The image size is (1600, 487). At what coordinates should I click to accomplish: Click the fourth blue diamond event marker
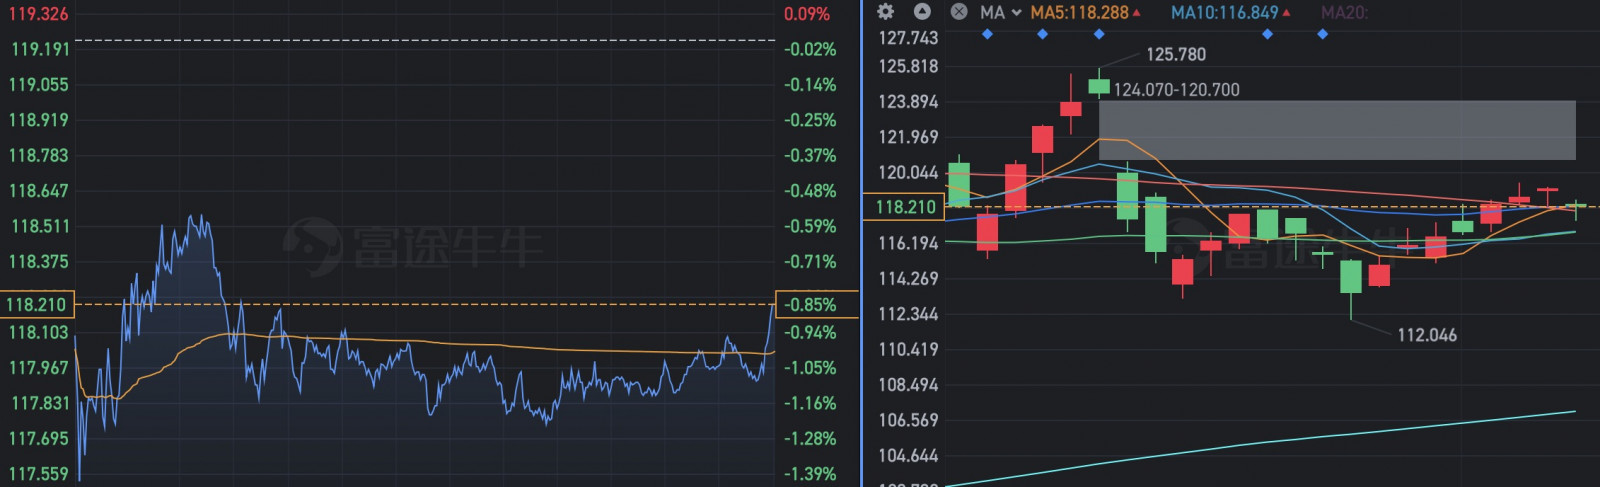pyautogui.click(x=1267, y=34)
